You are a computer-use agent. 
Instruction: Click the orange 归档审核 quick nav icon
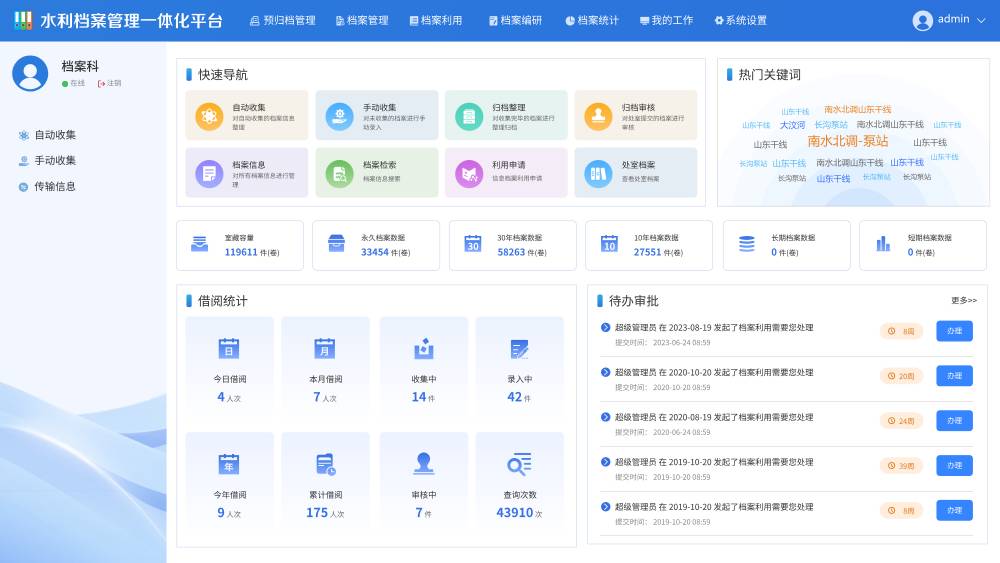click(x=598, y=116)
